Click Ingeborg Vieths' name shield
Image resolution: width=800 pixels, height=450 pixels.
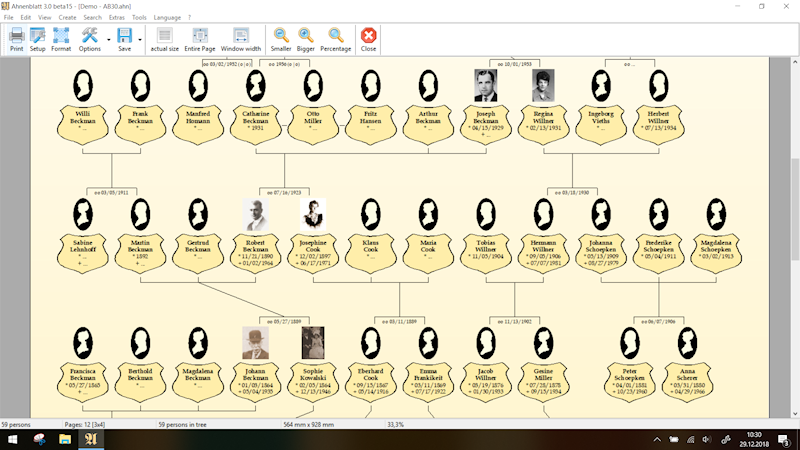(x=601, y=124)
